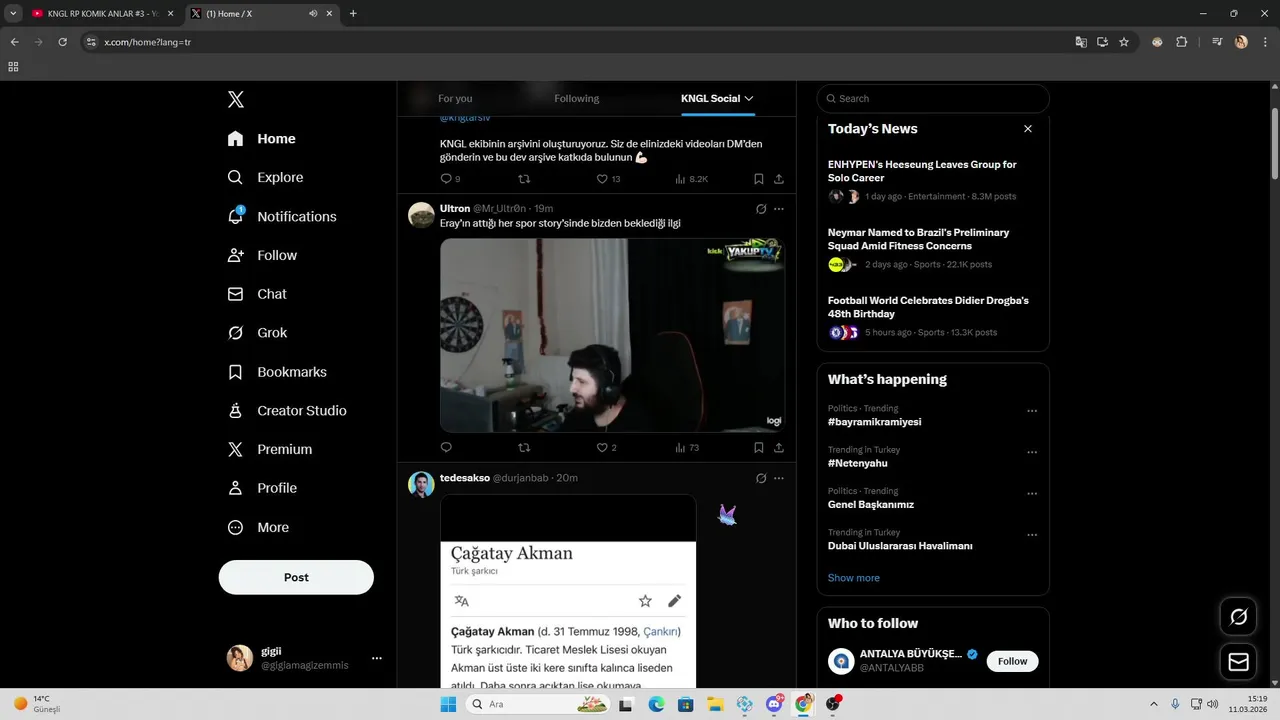Click Show more under What's happening
Screen dimensions: 1280x720
click(854, 578)
